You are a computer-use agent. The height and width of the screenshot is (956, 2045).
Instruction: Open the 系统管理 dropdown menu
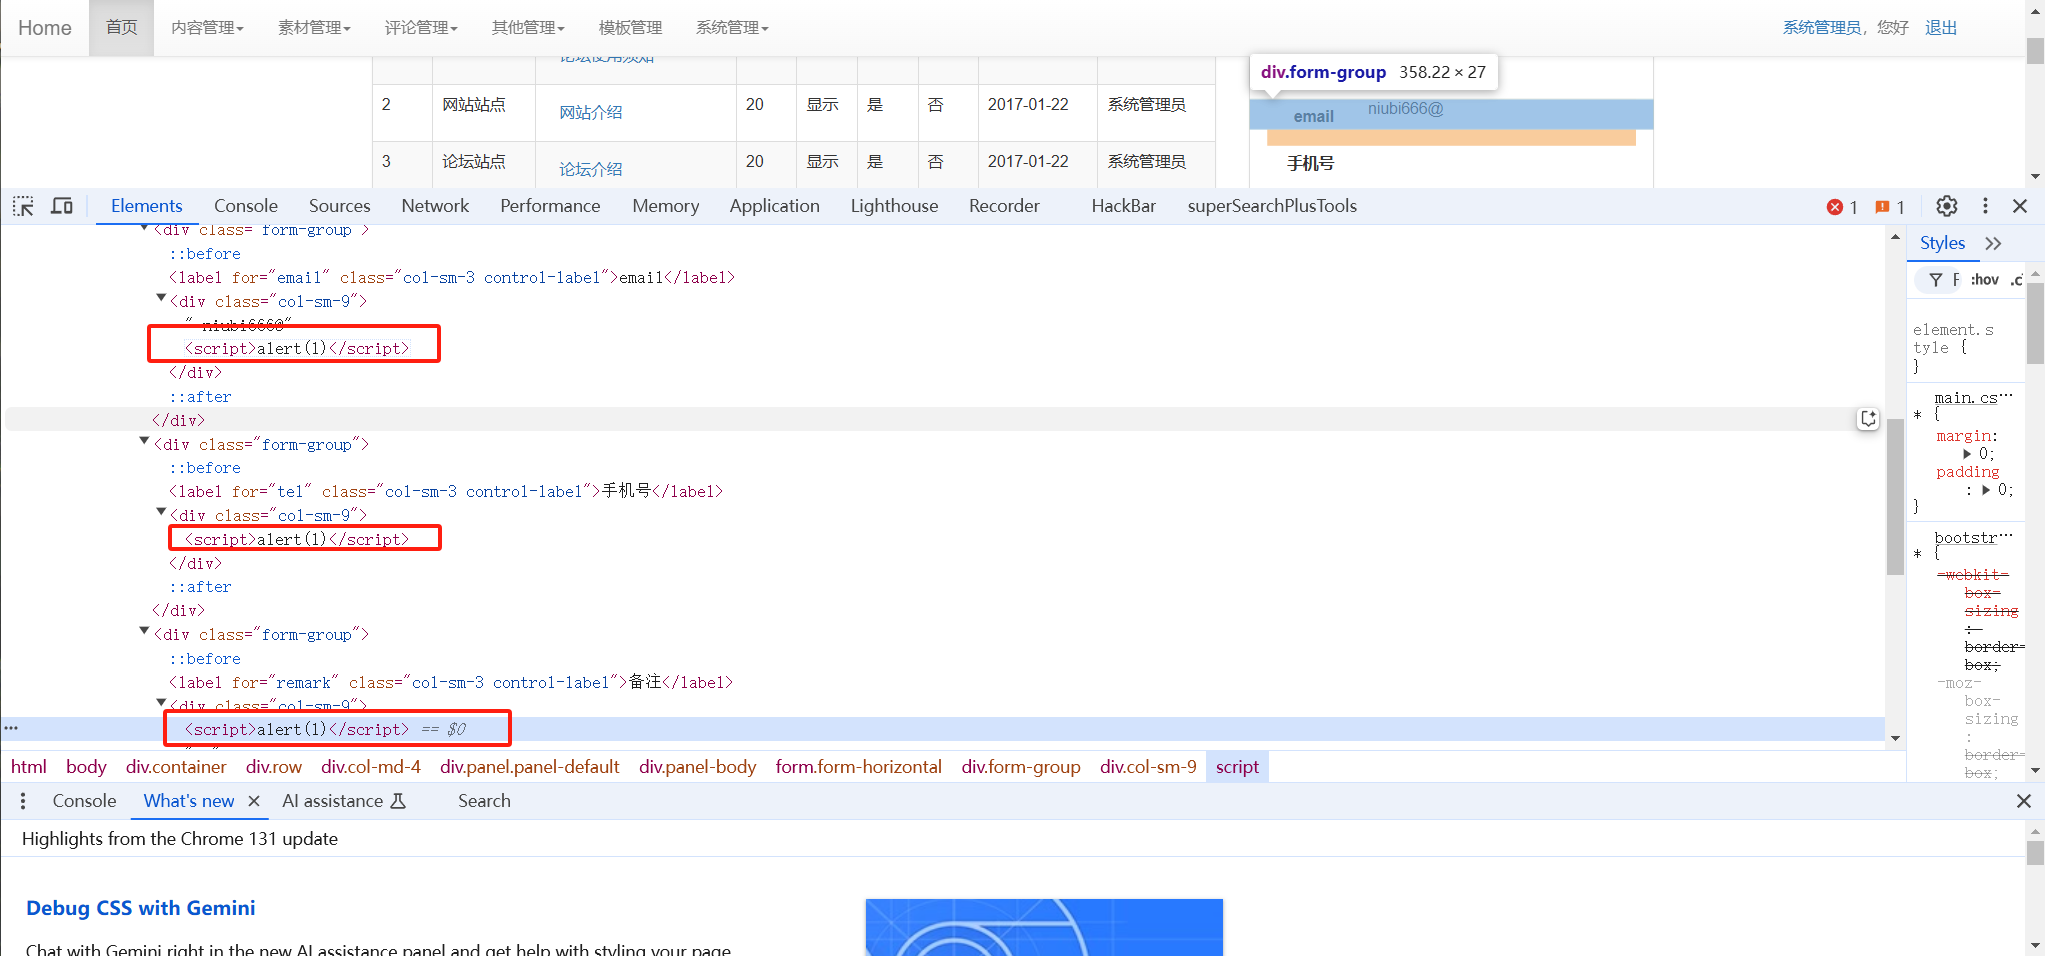tap(732, 28)
